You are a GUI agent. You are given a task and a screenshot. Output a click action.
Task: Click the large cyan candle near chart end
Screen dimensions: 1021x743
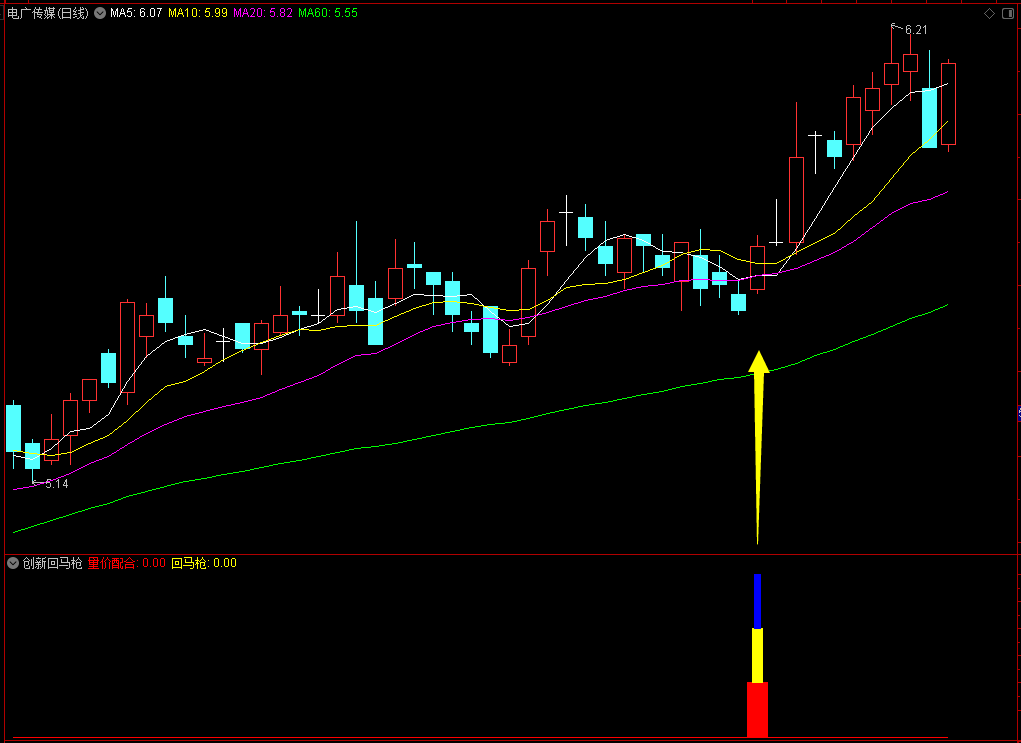point(929,118)
